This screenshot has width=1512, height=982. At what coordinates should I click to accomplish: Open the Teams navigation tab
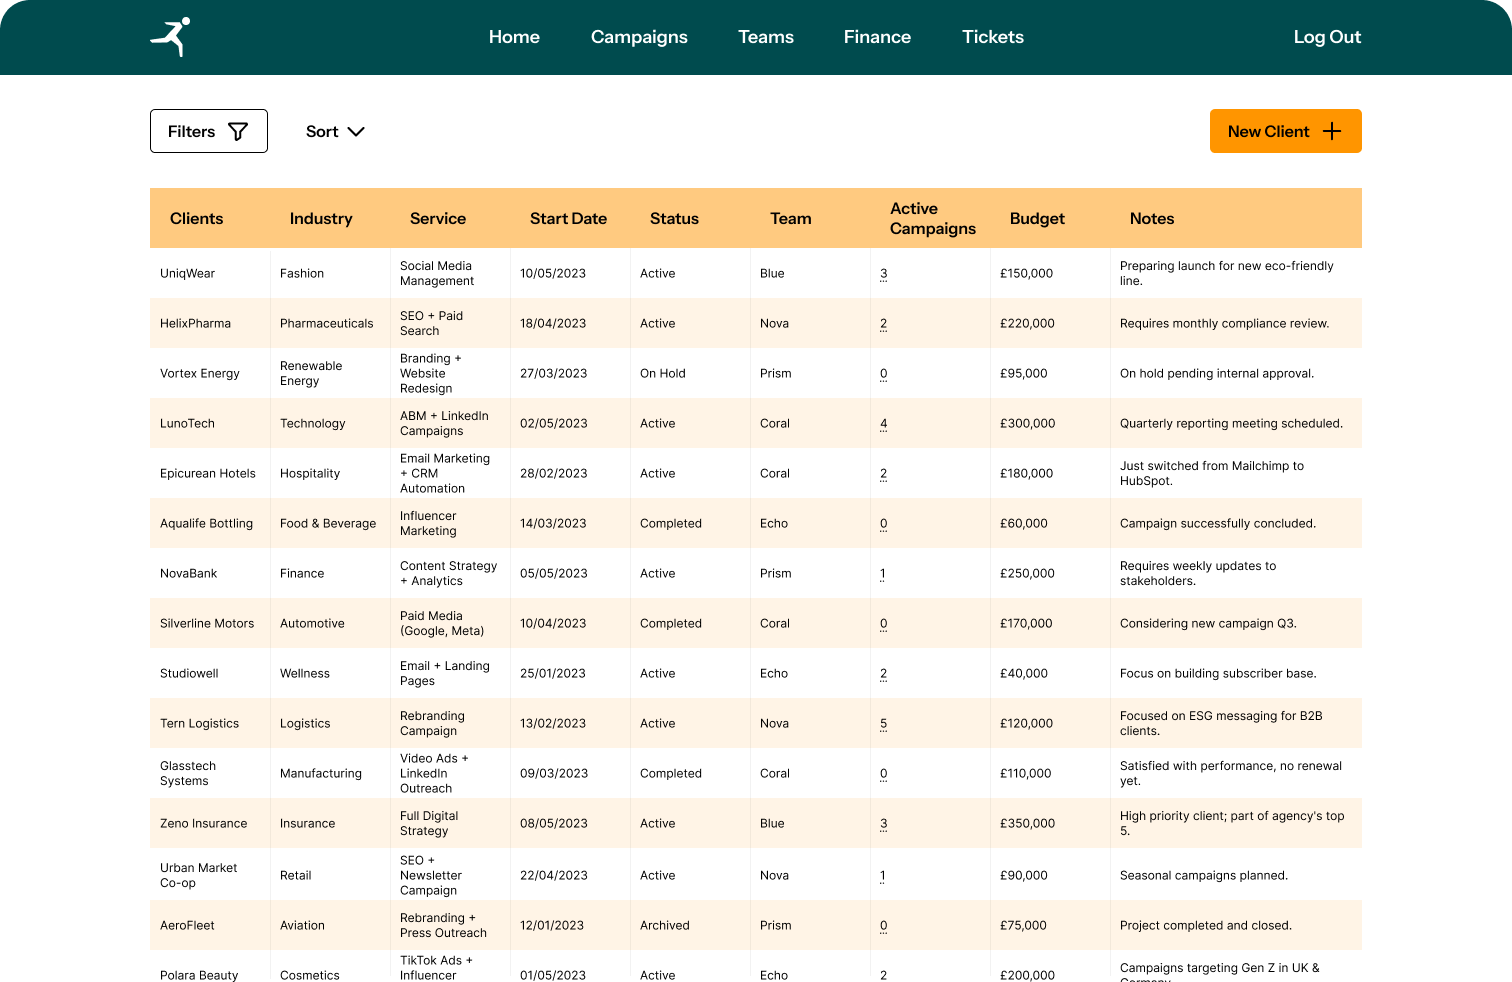pyautogui.click(x=766, y=37)
